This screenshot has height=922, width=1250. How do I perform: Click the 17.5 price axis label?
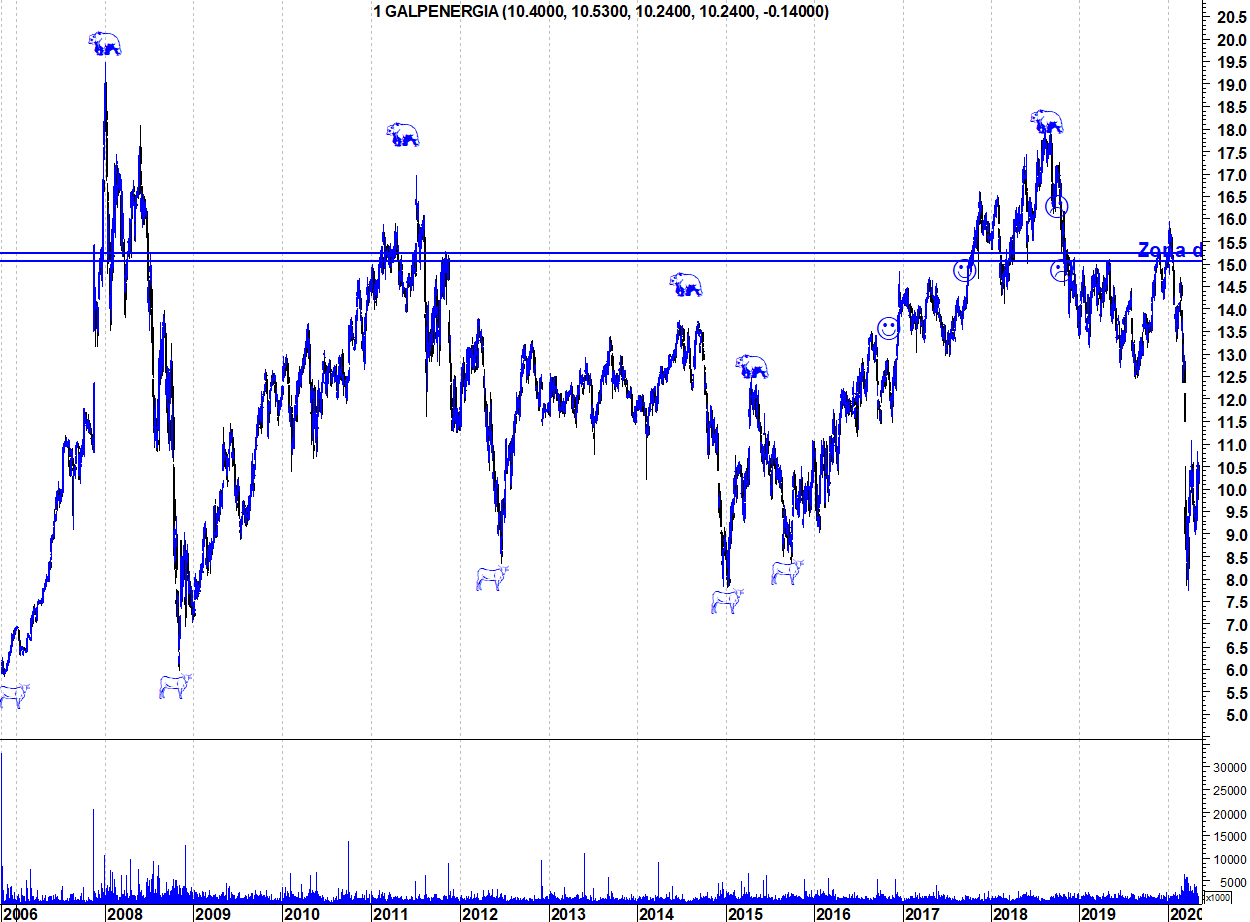click(1230, 153)
